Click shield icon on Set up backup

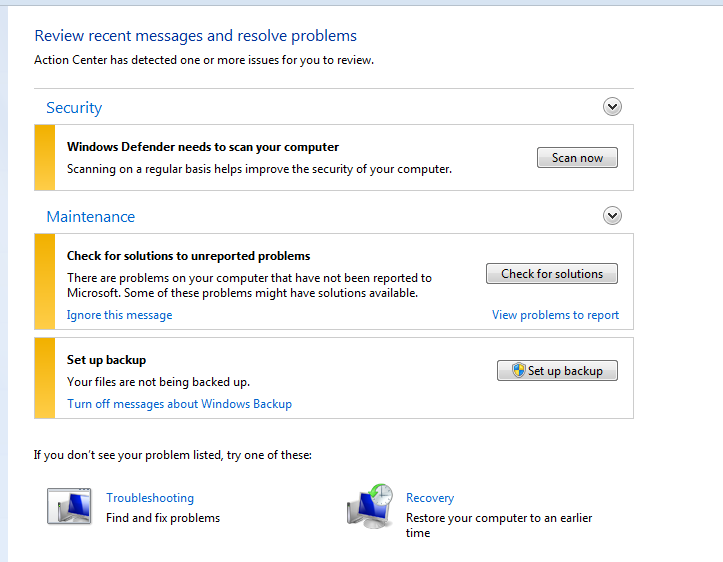[519, 370]
